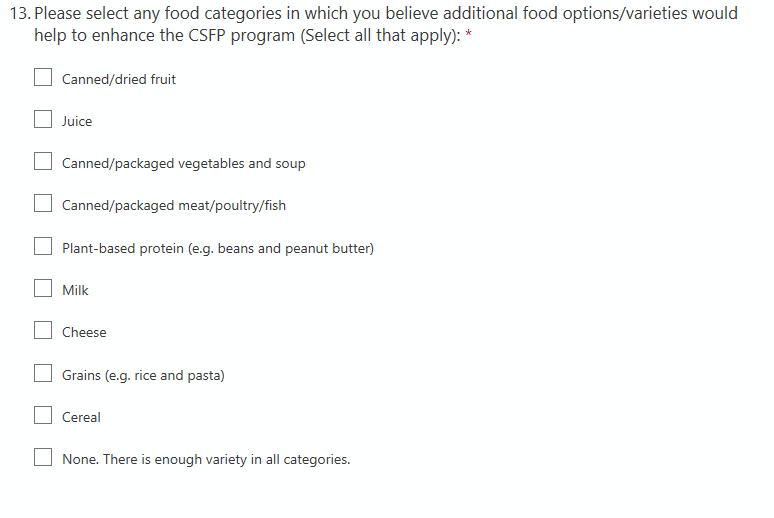The height and width of the screenshot is (518, 774).
Task: Click the 'Plant-based protein' label text
Action: coord(218,248)
